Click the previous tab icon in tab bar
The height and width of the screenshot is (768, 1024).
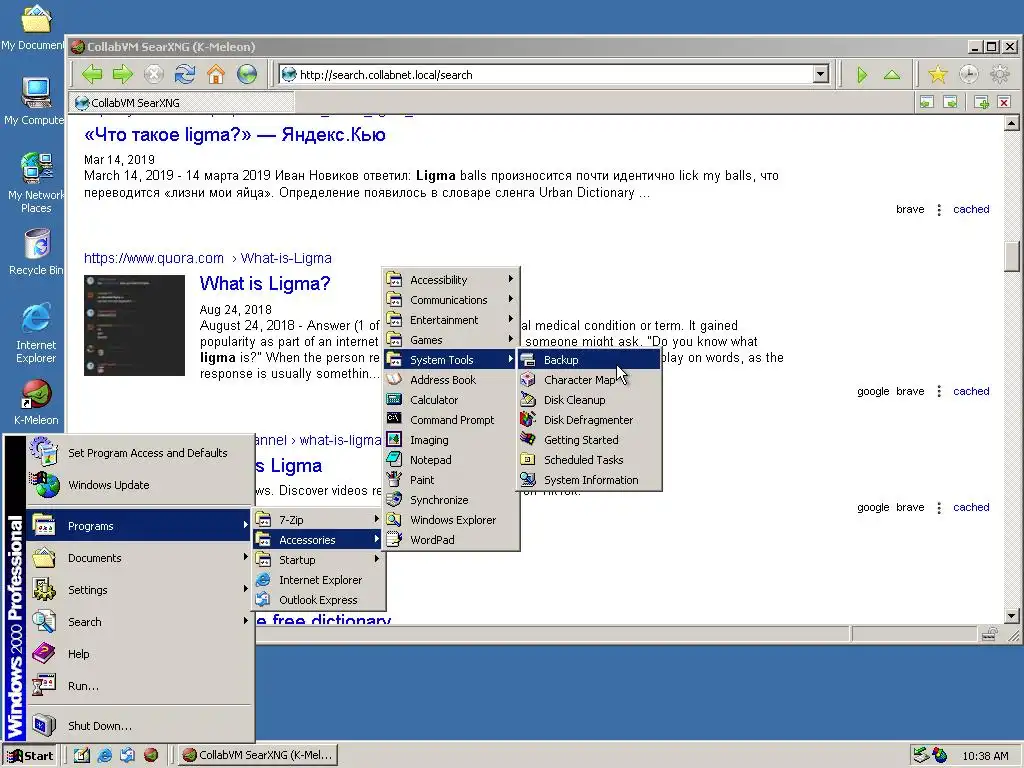927,102
